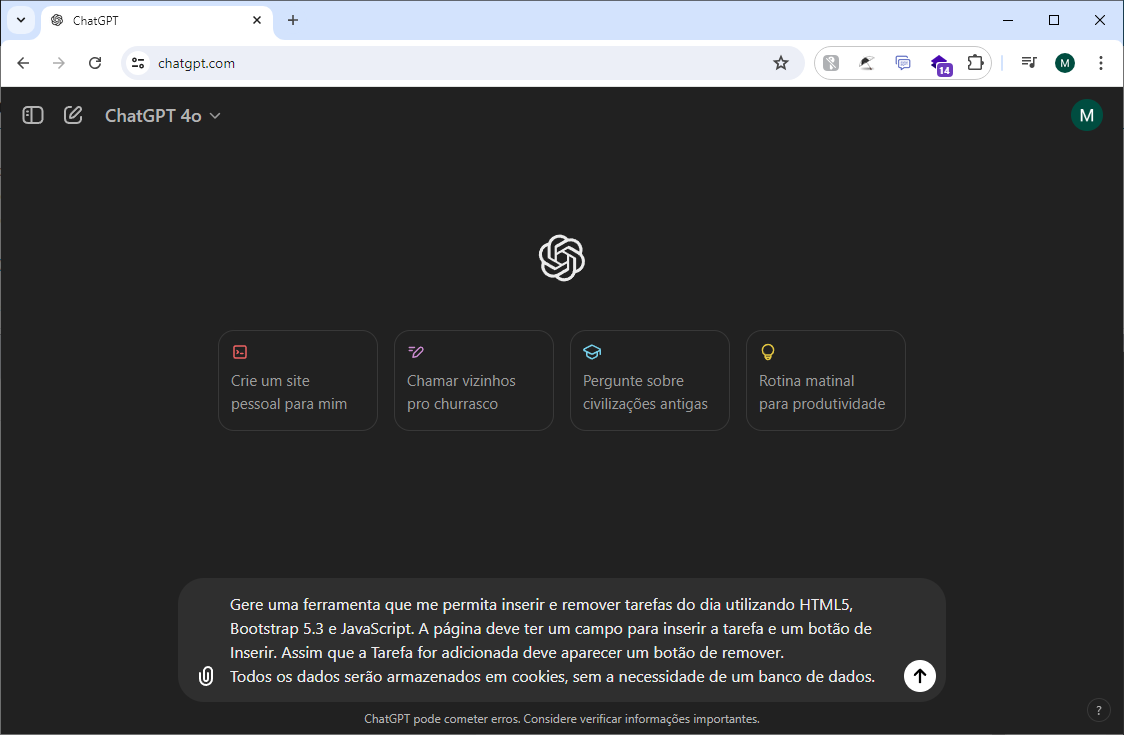The width and height of the screenshot is (1124, 735).
Task: Reload the page with the refresh icon
Action: coord(95,63)
